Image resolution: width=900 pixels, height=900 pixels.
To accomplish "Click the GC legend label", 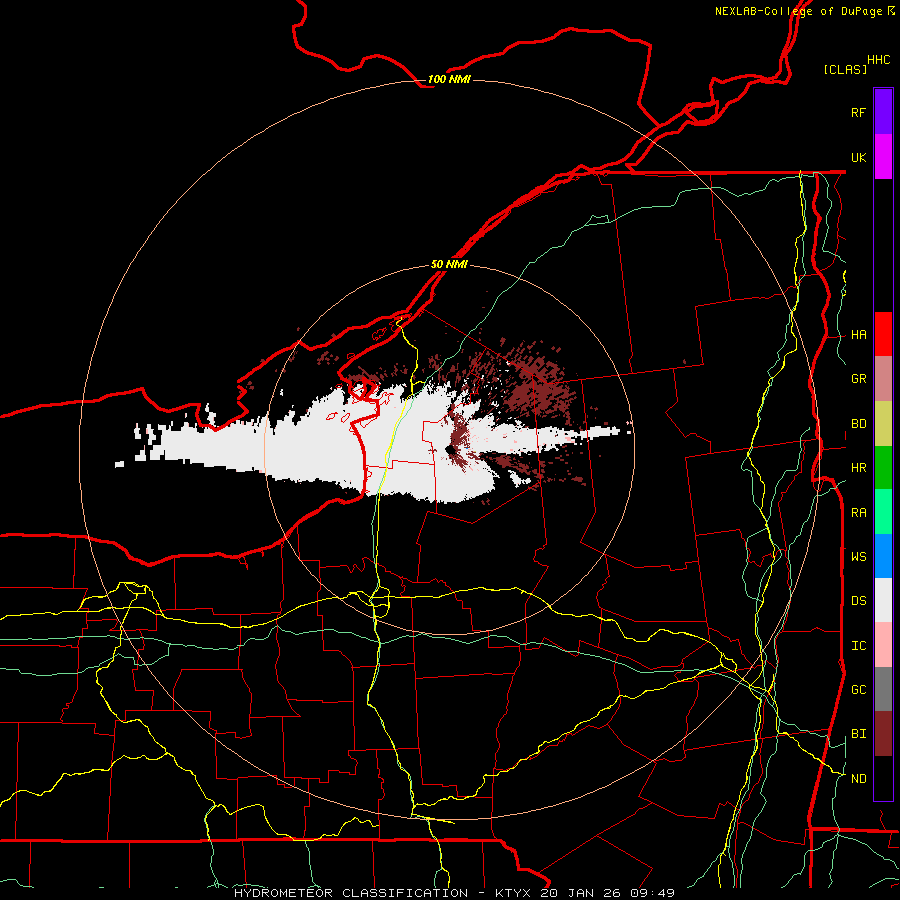I will 858,690.
